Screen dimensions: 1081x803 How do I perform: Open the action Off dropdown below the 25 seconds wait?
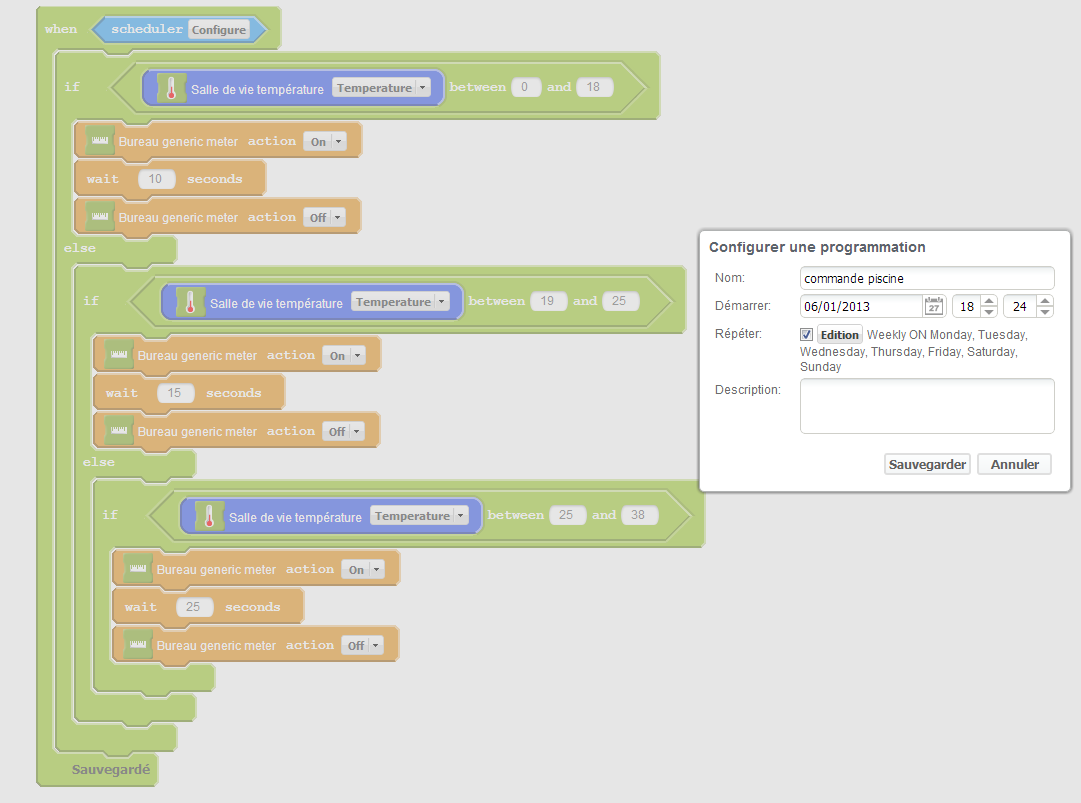pos(362,645)
